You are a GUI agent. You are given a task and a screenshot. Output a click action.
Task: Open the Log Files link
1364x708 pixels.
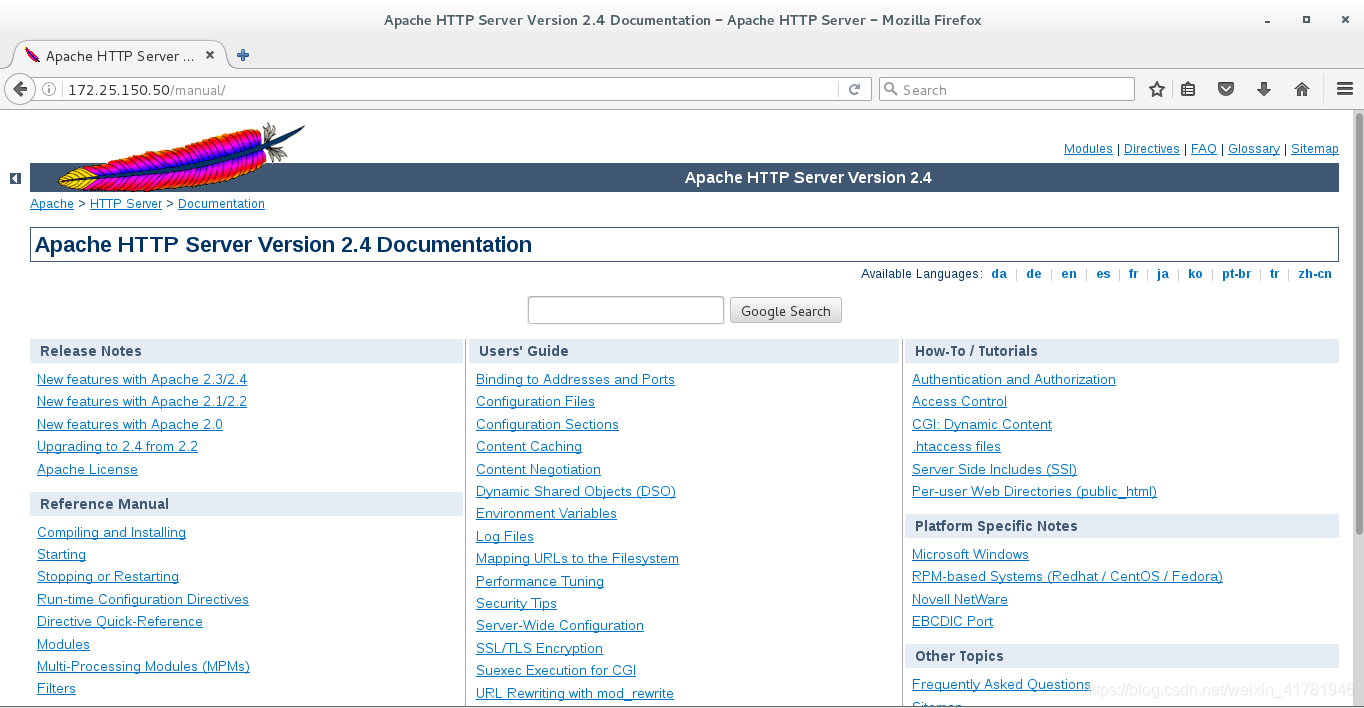coord(505,536)
